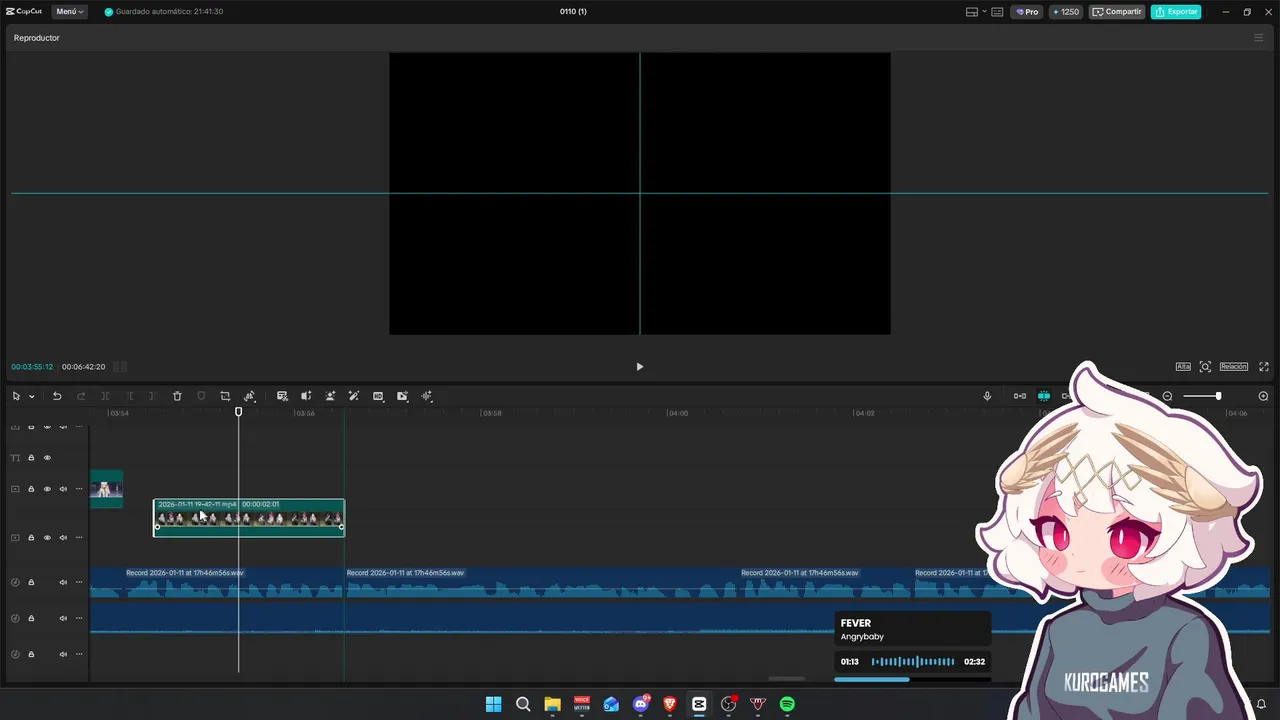Open the 1250 credits counter

[1066, 12]
